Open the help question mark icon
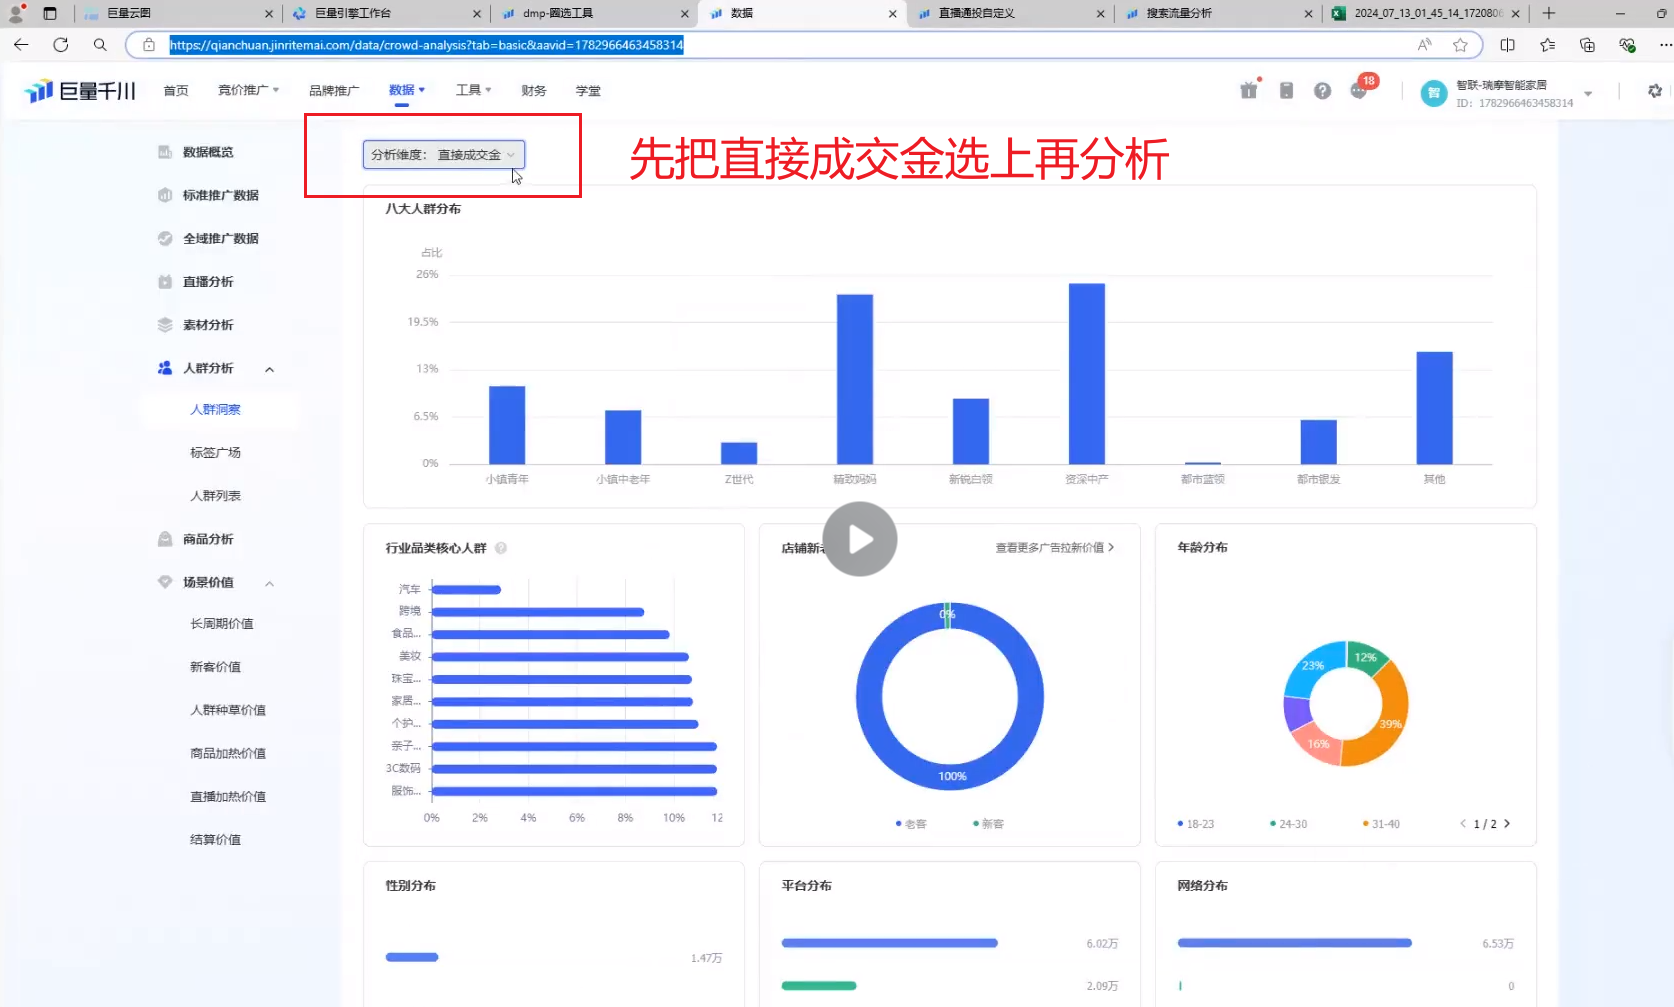 (x=1322, y=91)
